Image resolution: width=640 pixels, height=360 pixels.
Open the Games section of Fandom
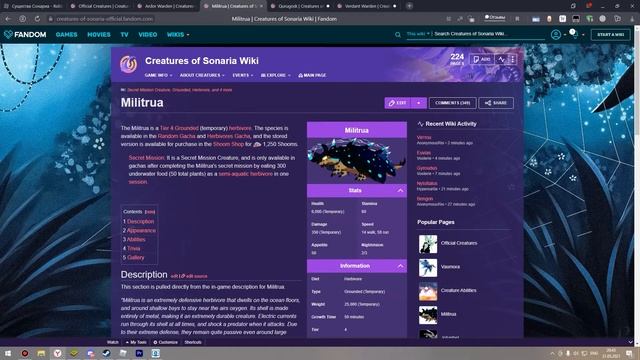67,35
